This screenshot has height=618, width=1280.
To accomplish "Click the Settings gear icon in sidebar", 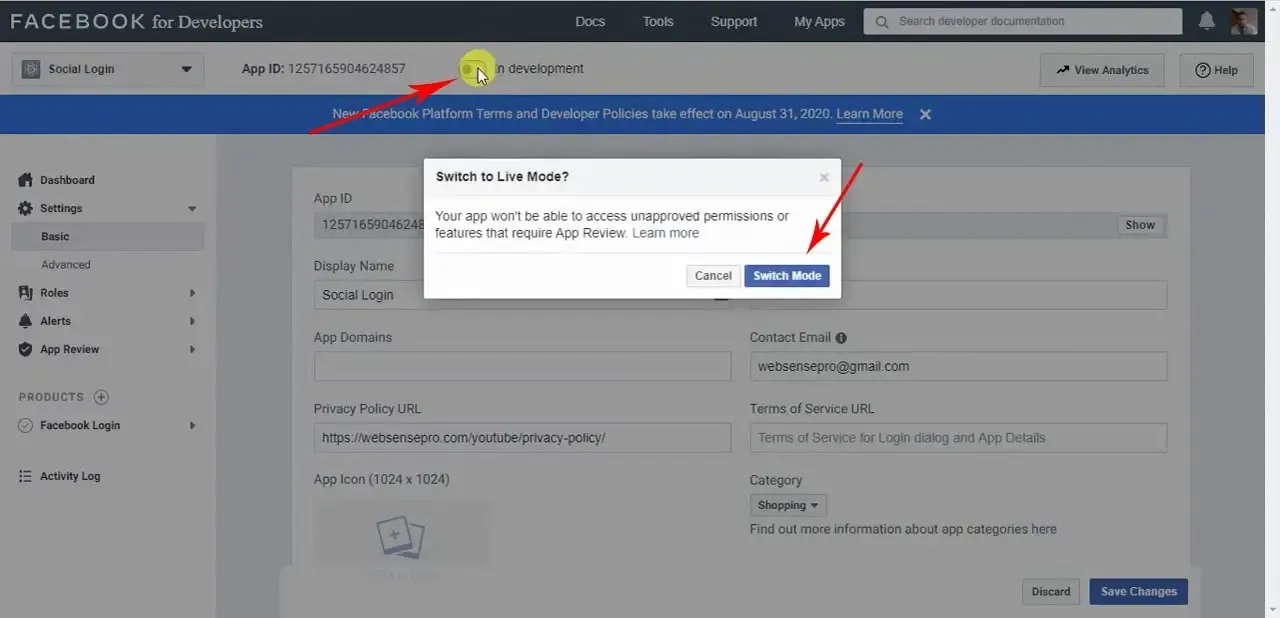I will (25, 208).
